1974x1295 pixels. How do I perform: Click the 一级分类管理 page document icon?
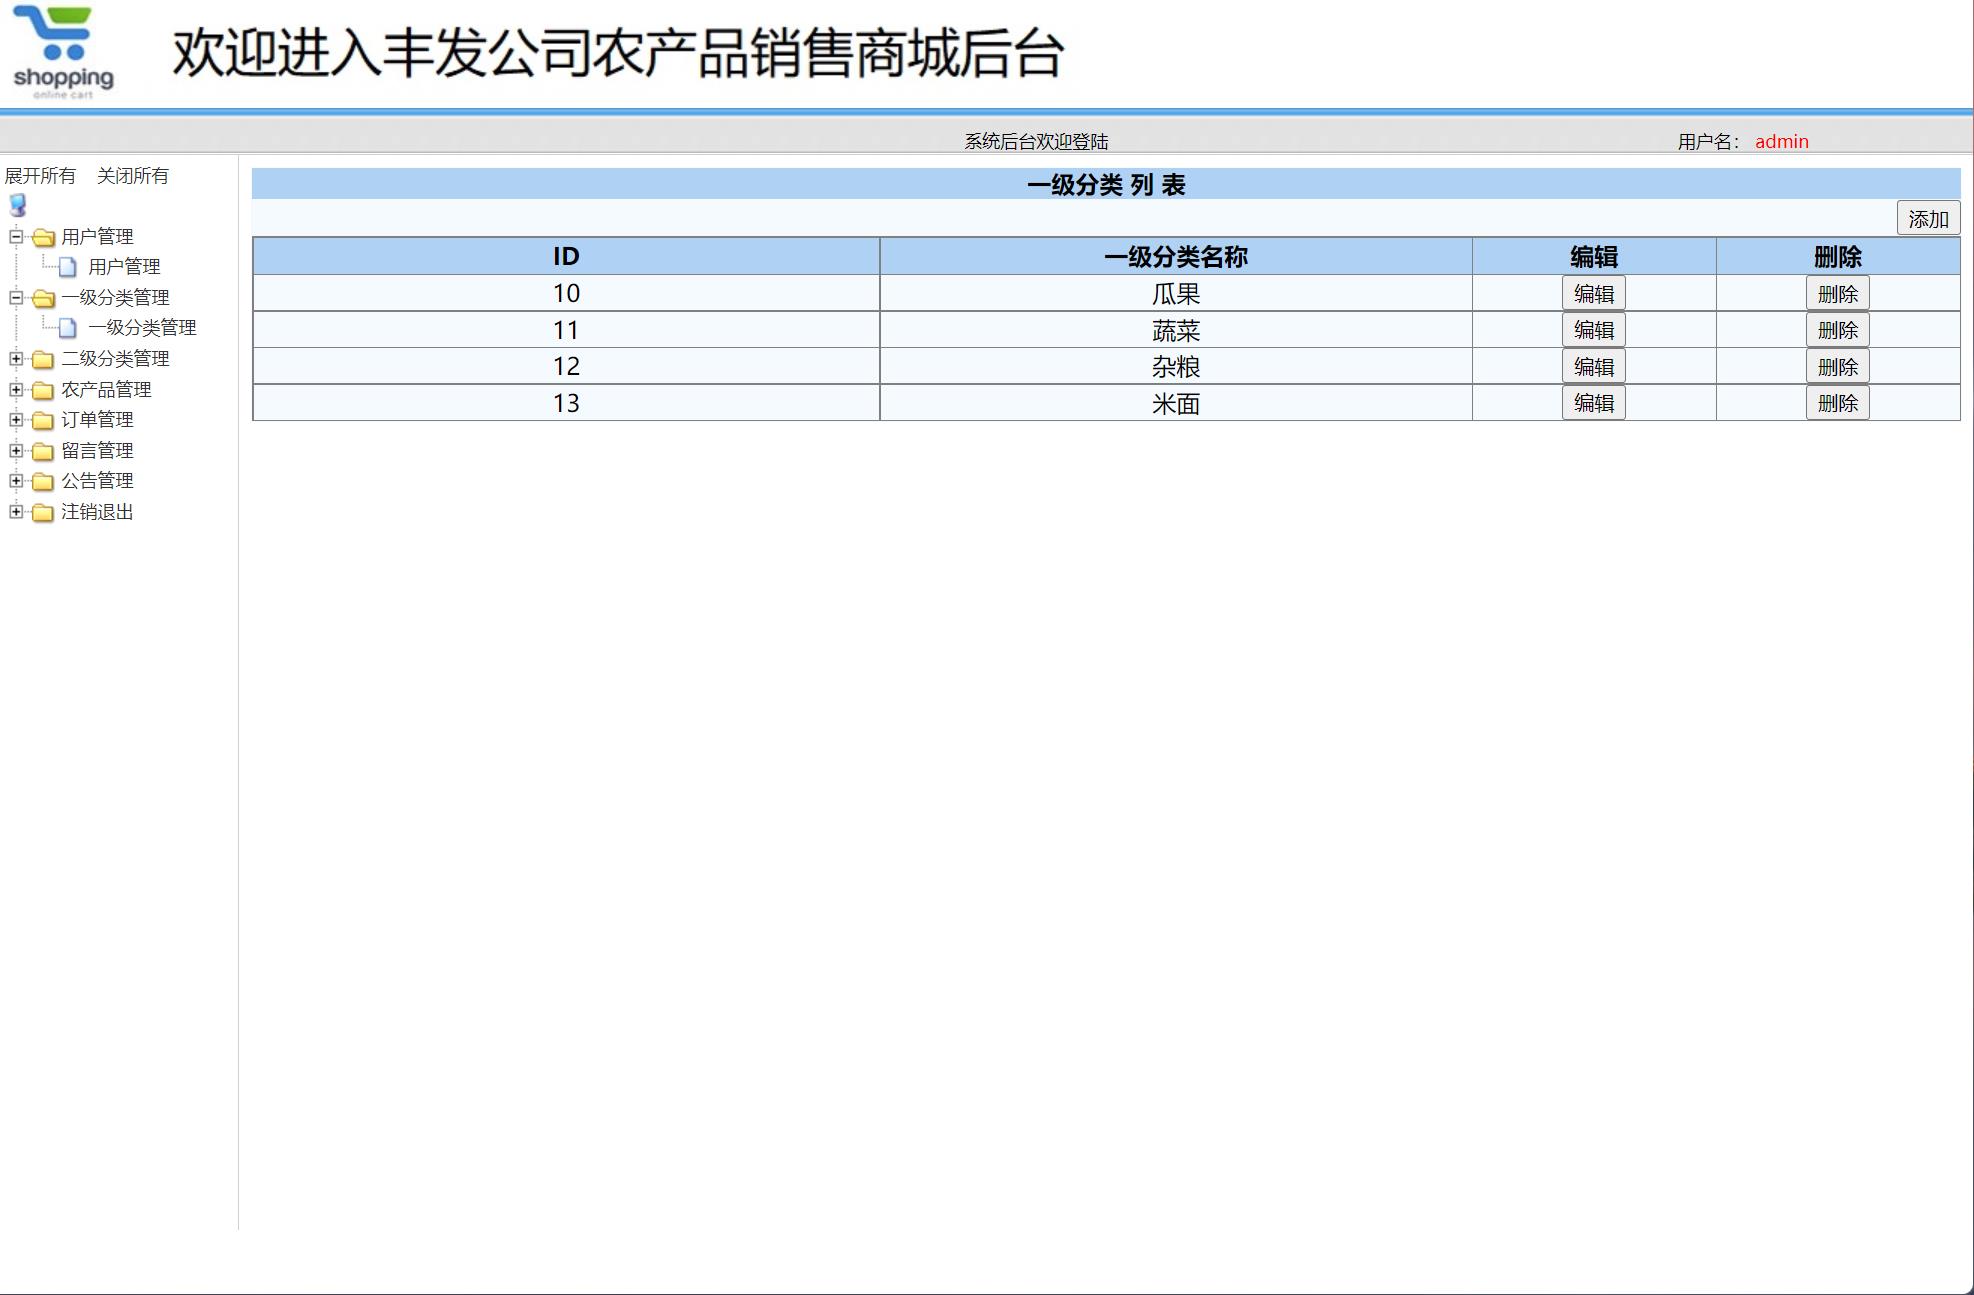[x=68, y=327]
